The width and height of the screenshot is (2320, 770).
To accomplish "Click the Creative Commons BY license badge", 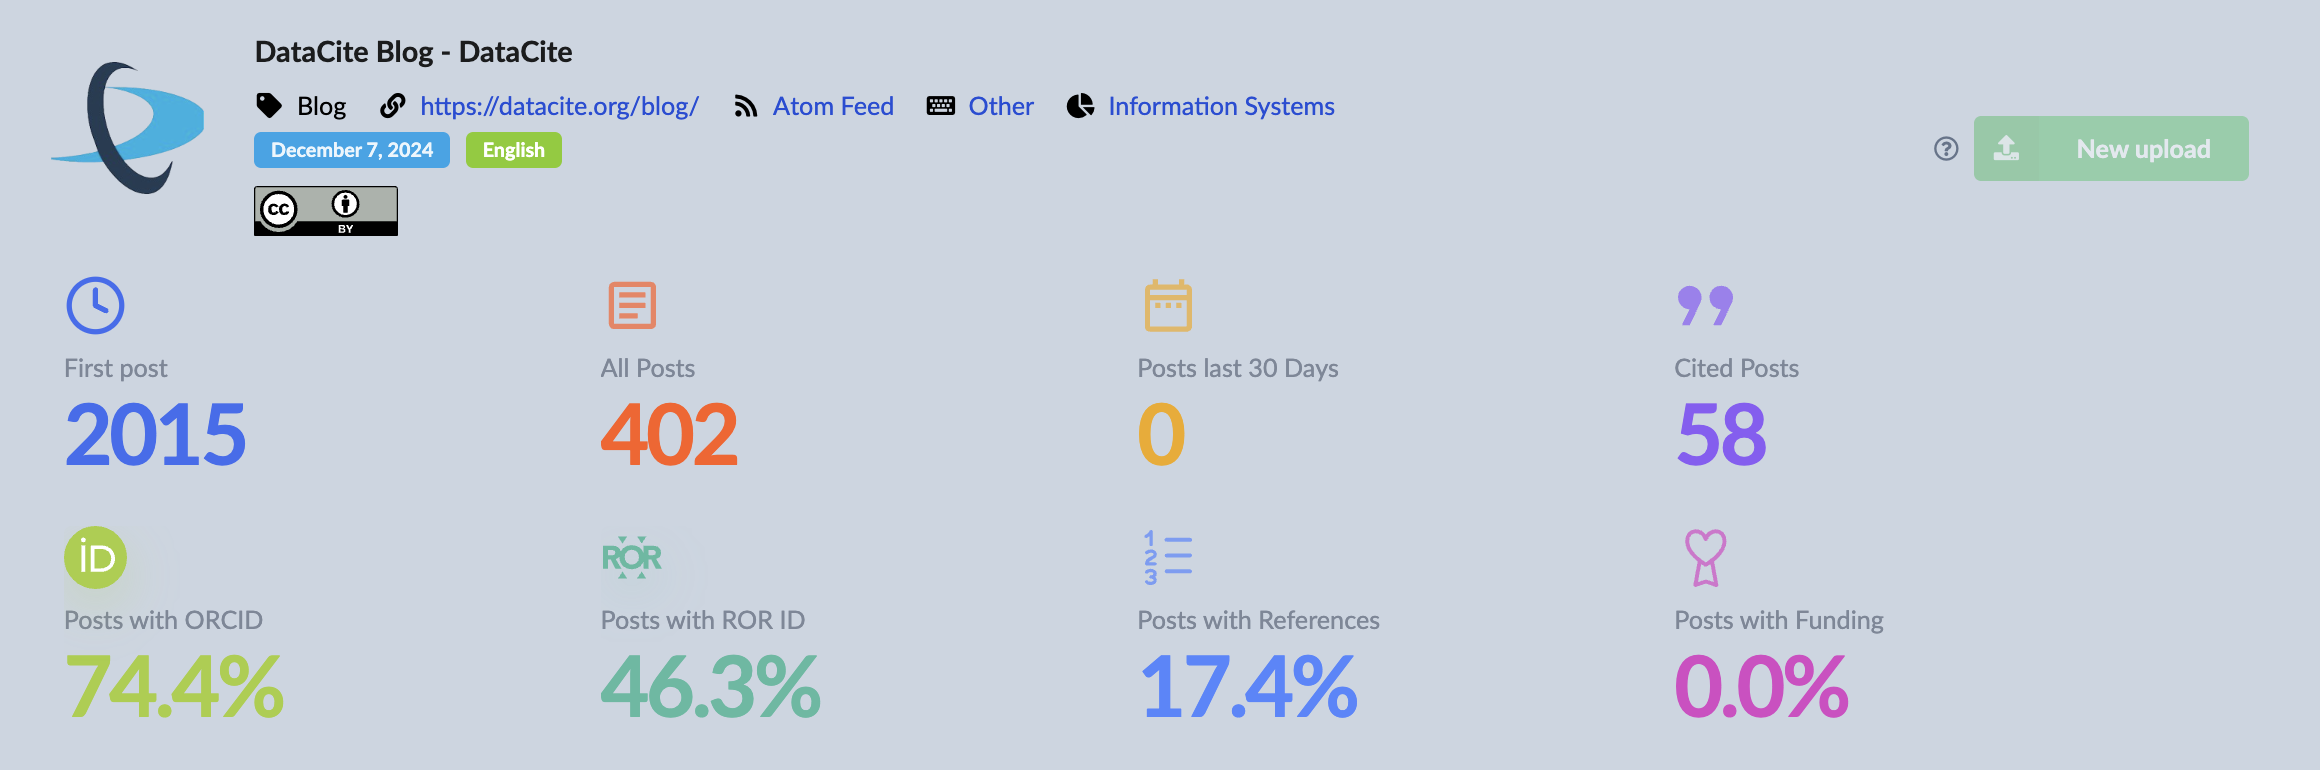I will pos(326,211).
